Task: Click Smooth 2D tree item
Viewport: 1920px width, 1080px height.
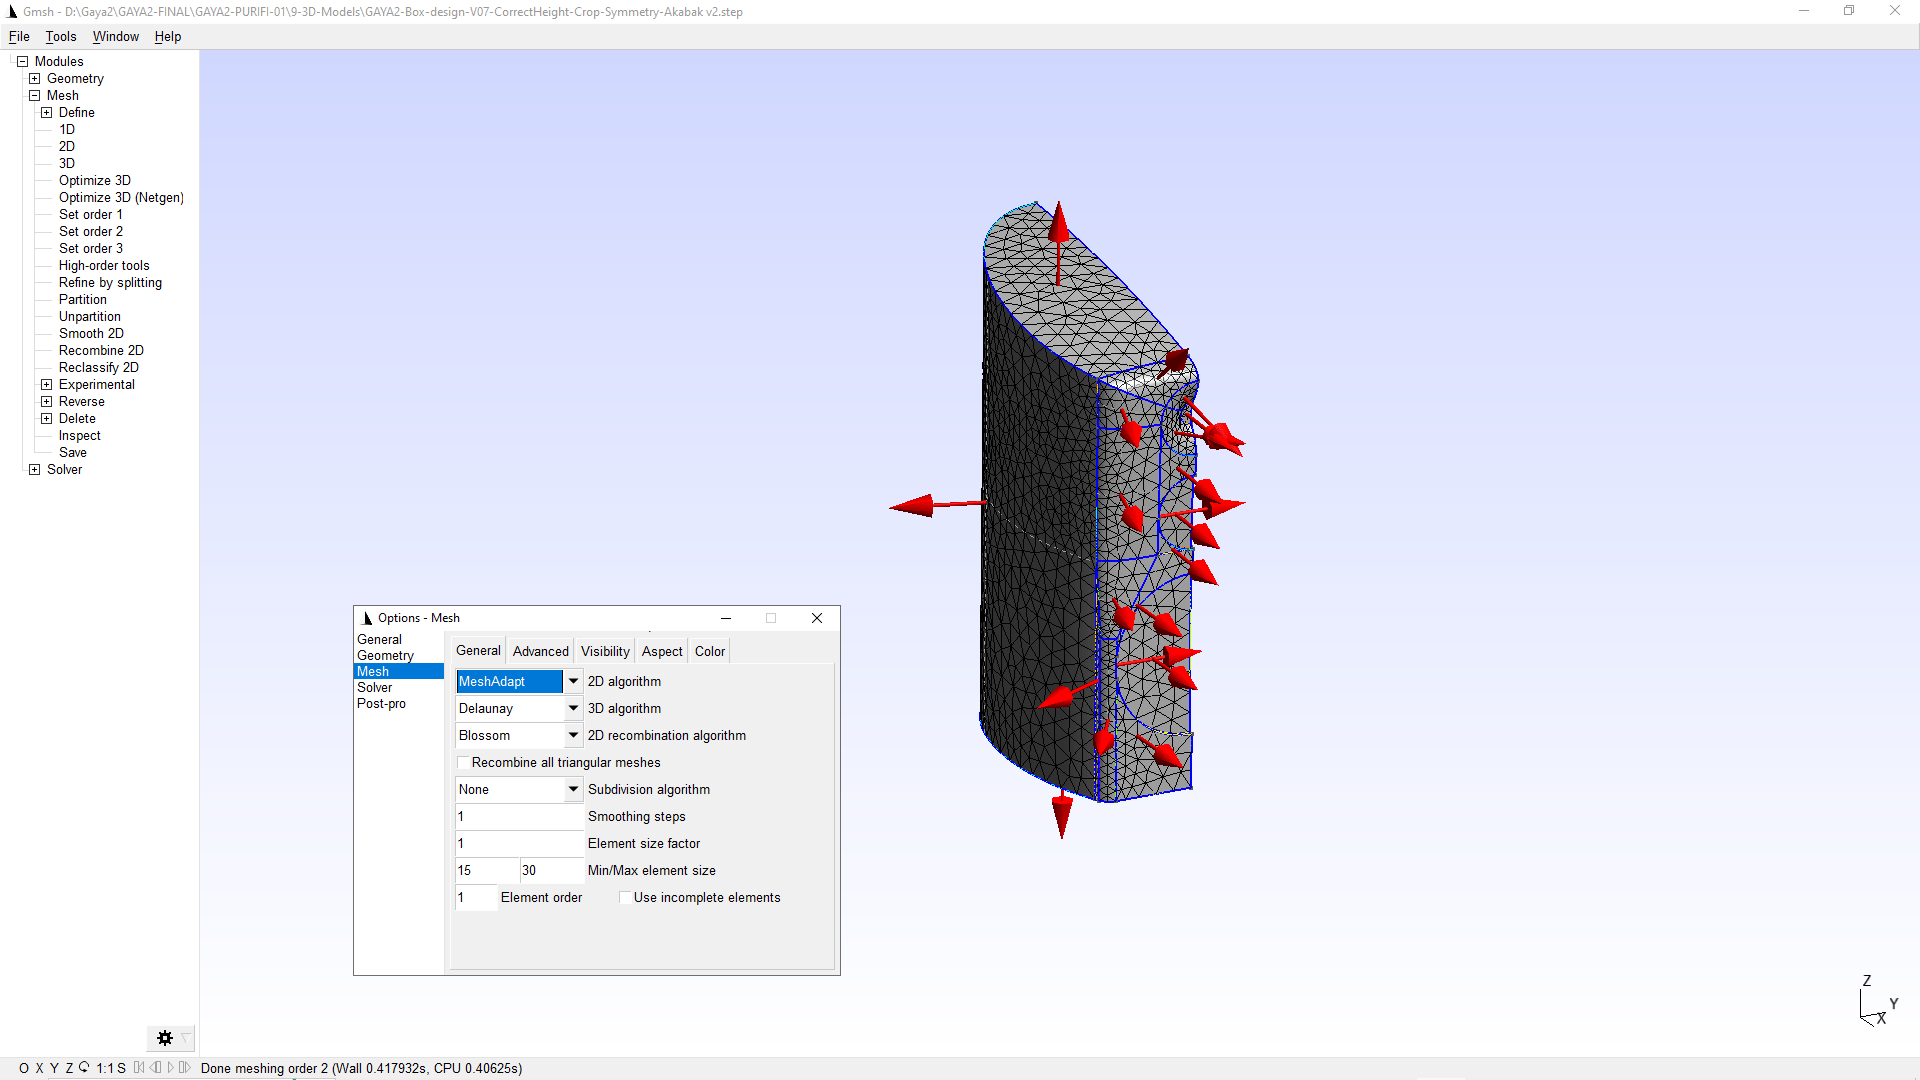Action: coord(91,333)
